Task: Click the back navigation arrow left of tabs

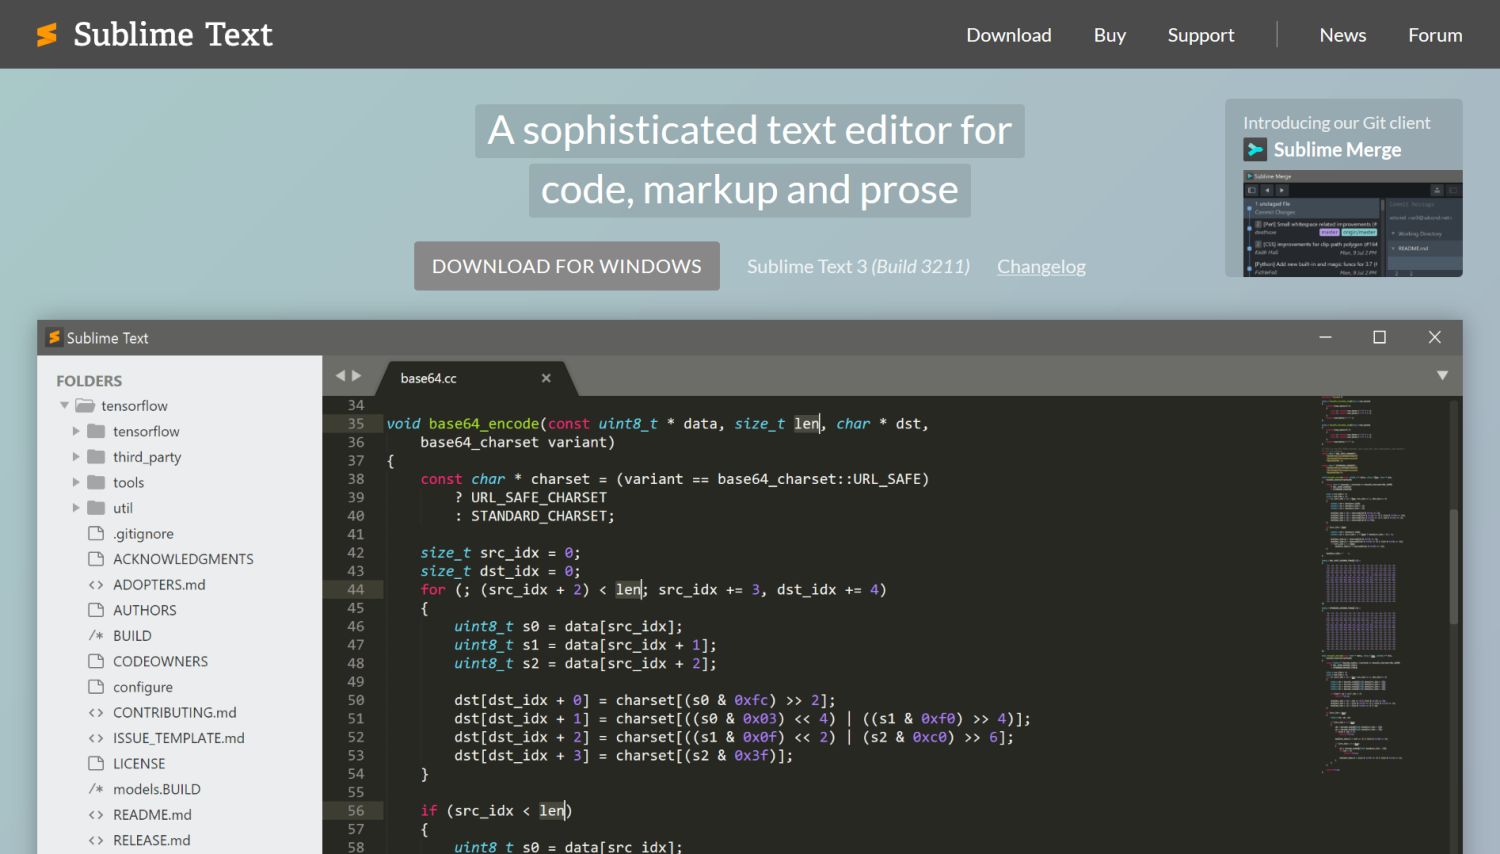Action: point(341,374)
